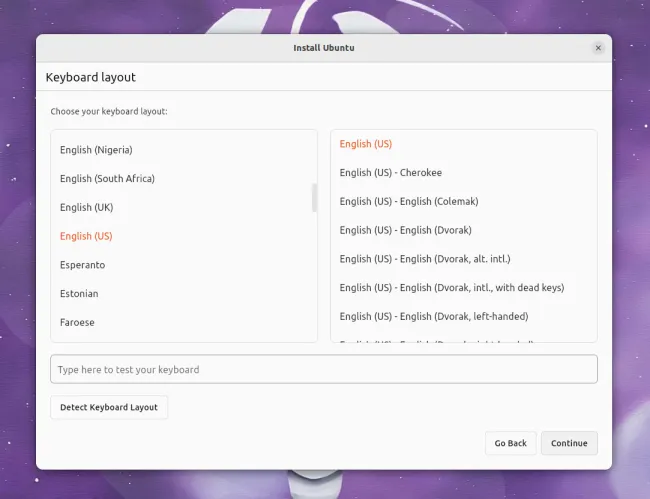
Task: Close the Install Ubuntu window
Action: 598,48
